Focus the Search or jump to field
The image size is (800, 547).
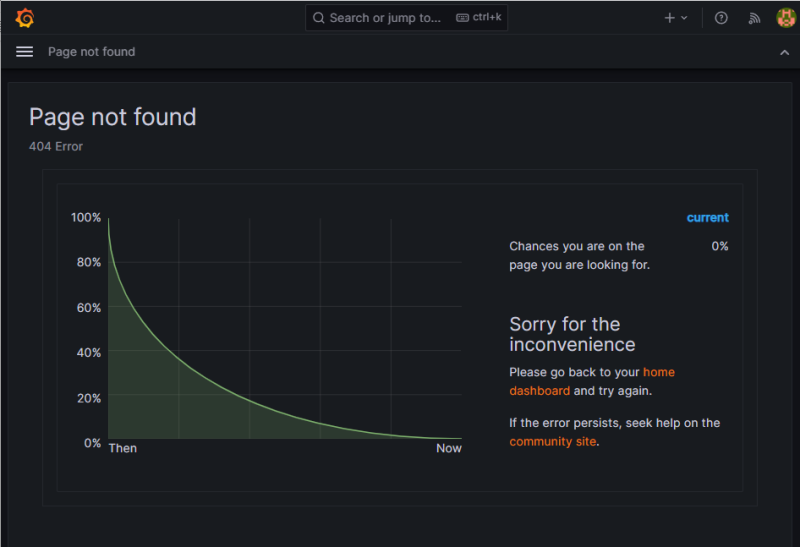[x=385, y=18]
